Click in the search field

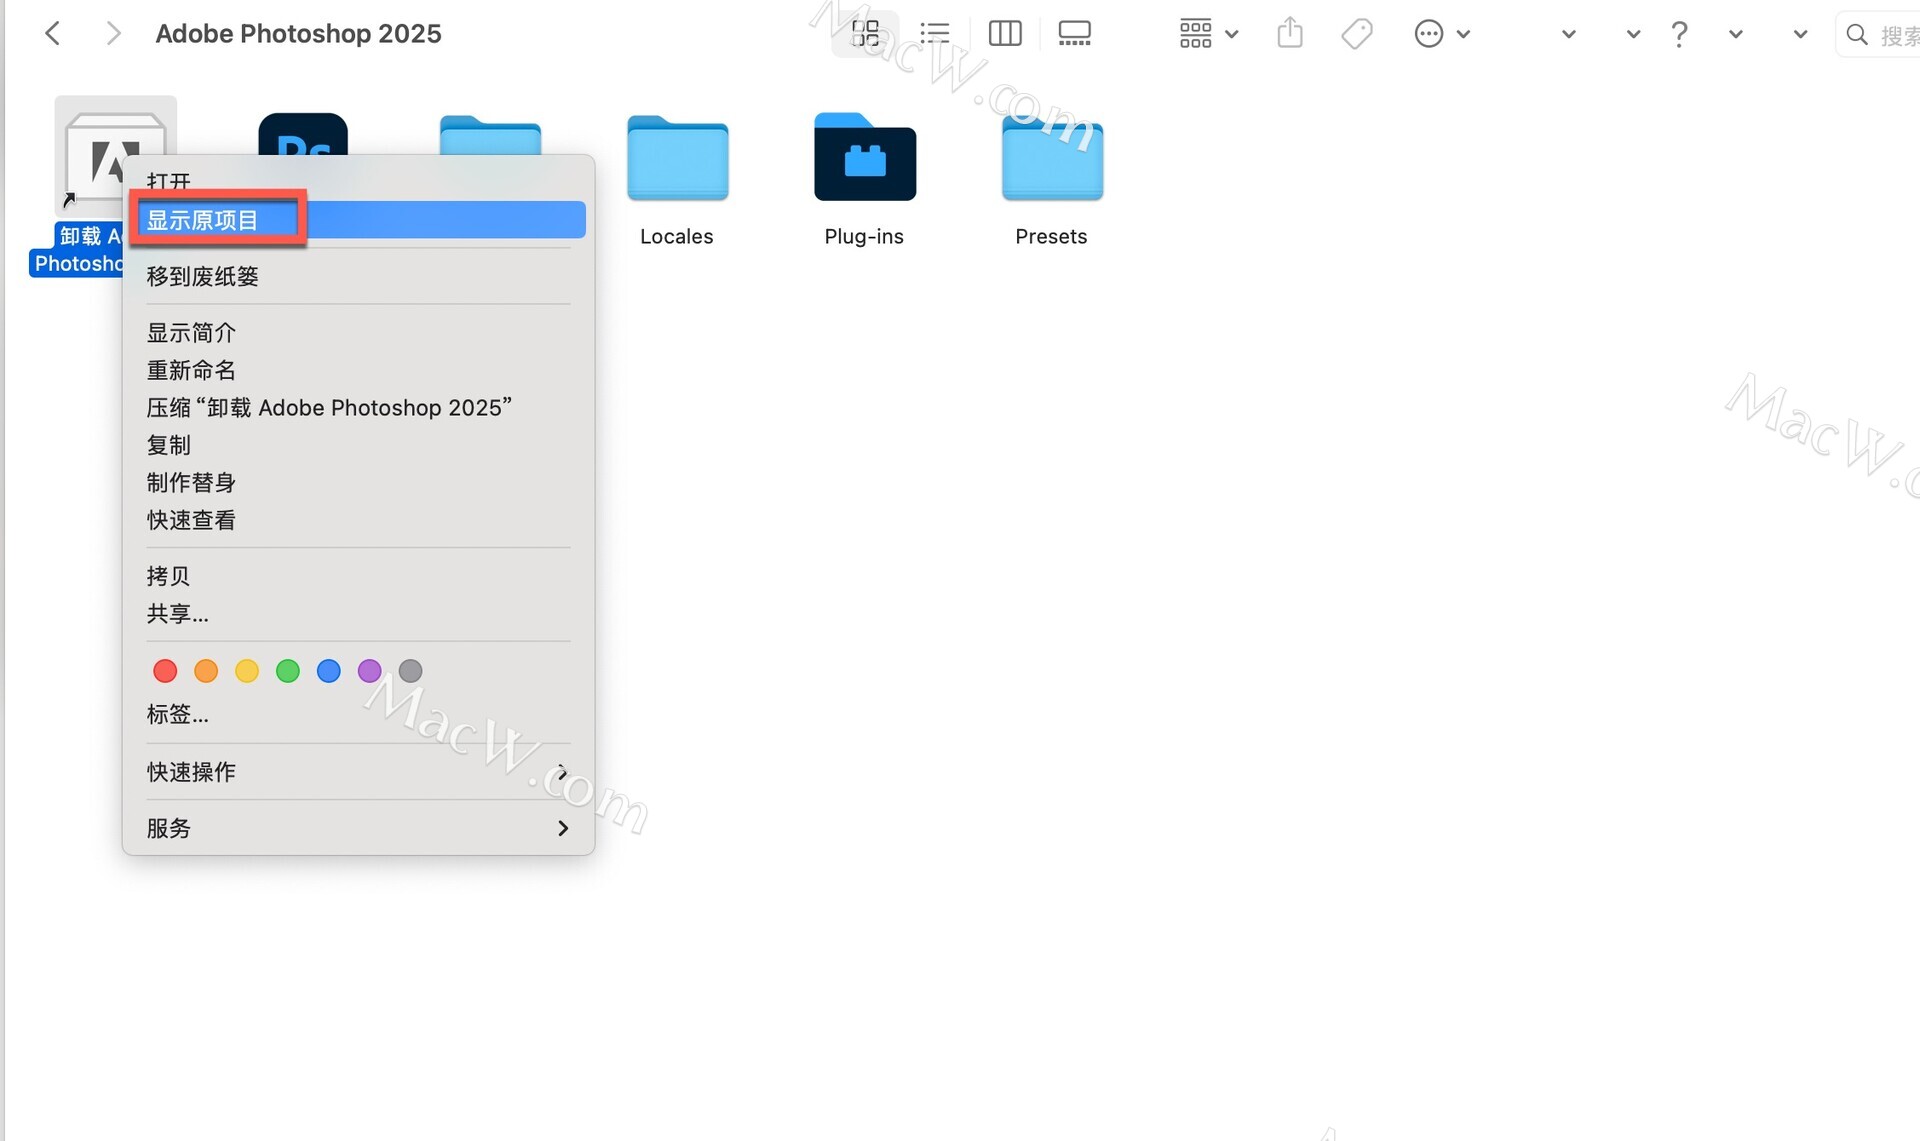pyautogui.click(x=1878, y=35)
